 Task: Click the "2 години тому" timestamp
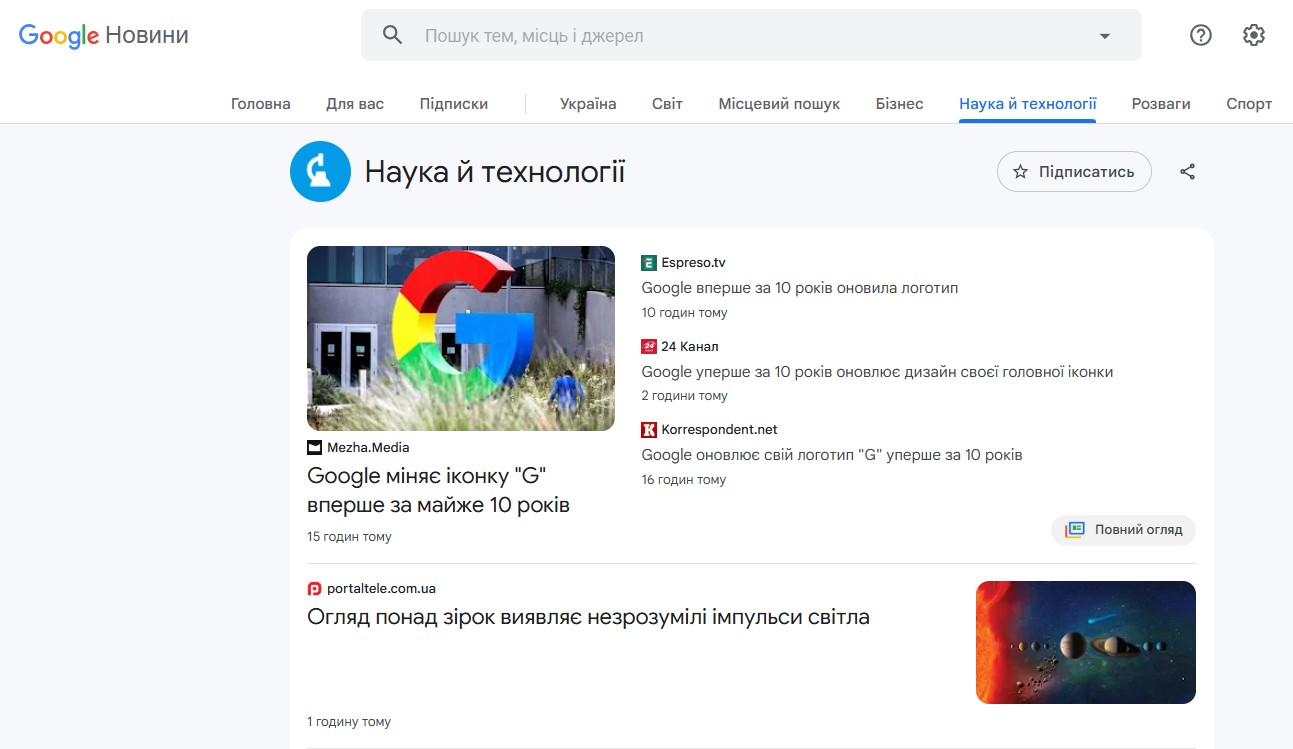tap(685, 396)
